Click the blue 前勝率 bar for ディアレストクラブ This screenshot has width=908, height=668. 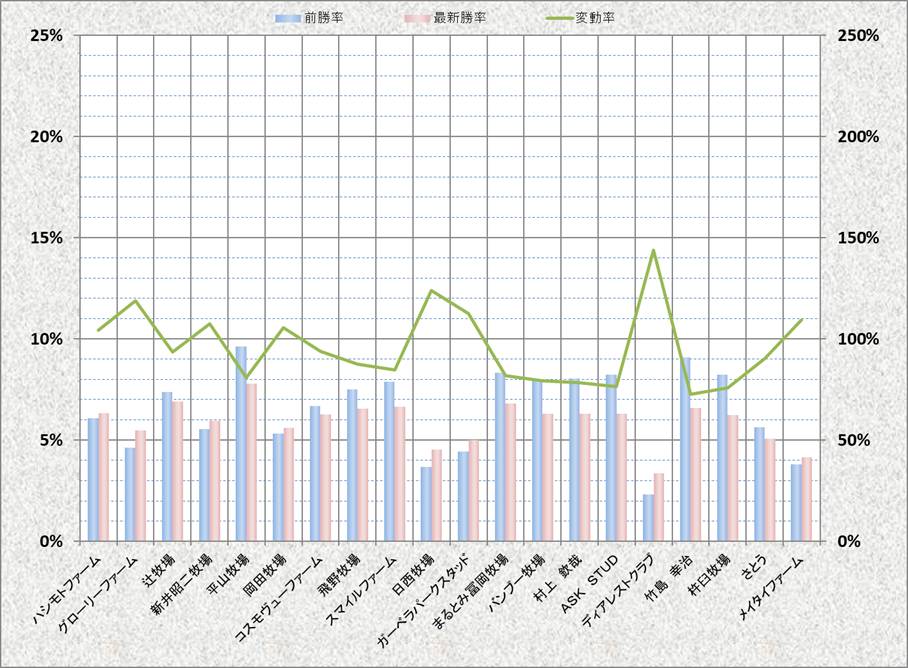[x=648, y=517]
